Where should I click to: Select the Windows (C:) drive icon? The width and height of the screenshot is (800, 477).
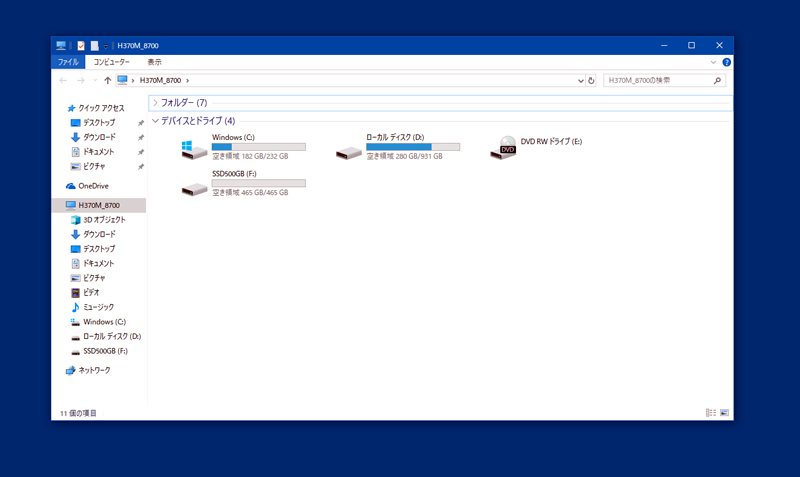(194, 150)
